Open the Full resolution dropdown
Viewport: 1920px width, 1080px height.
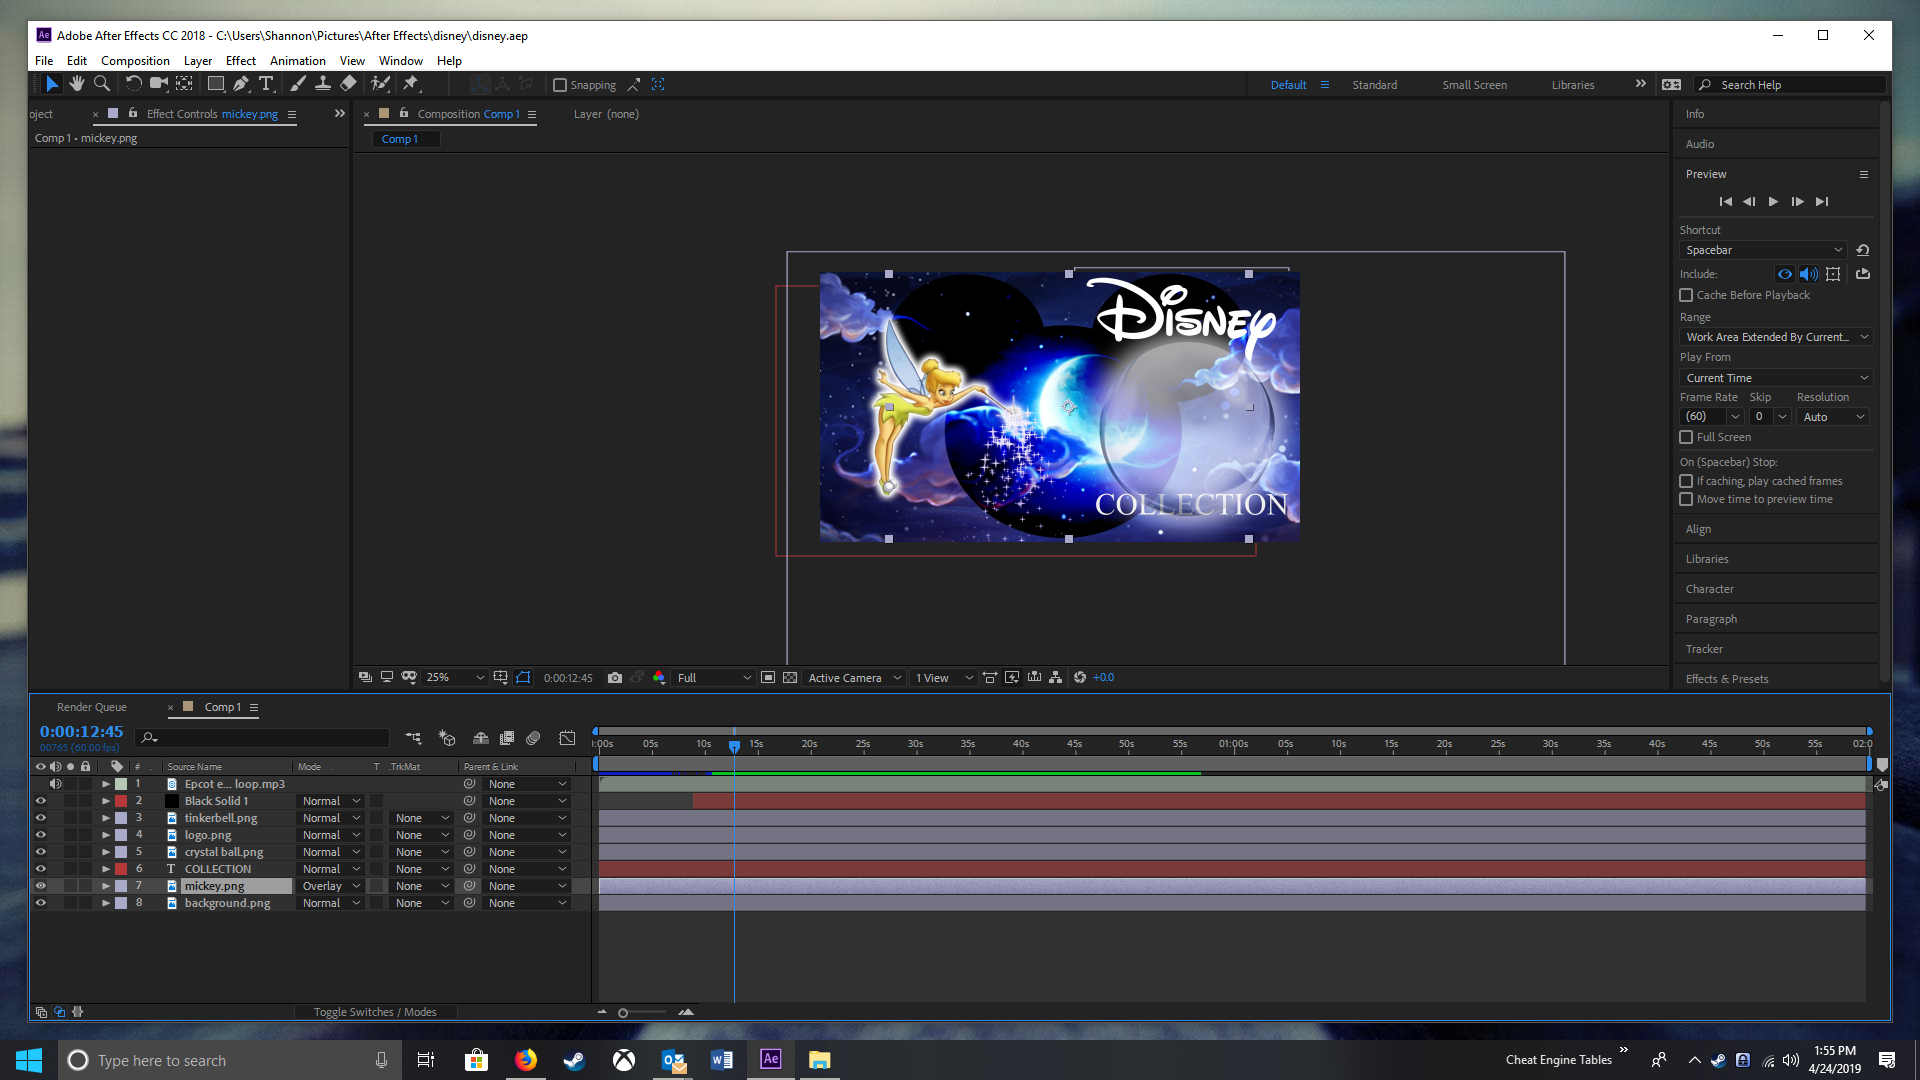(x=714, y=678)
